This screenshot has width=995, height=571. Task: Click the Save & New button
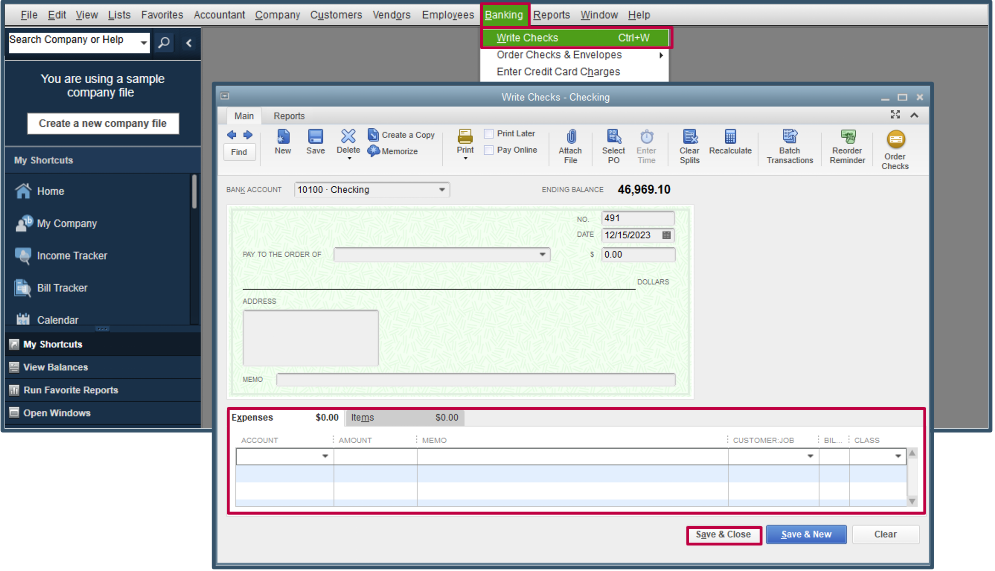(x=806, y=535)
